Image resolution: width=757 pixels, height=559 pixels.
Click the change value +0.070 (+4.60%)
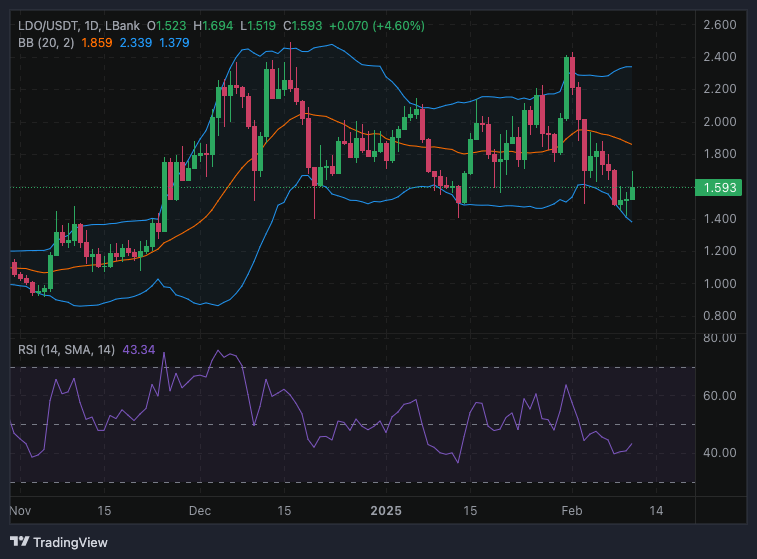(377, 26)
